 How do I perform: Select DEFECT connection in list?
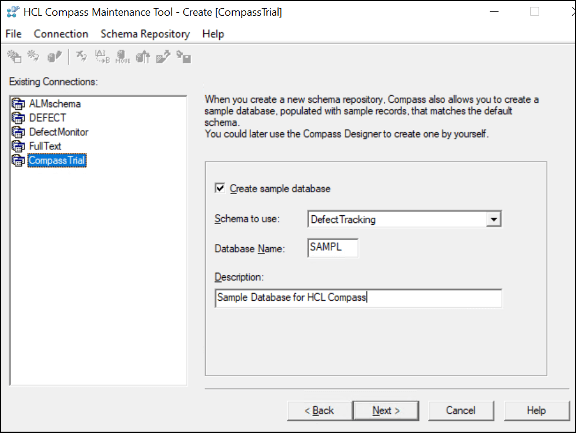point(47,118)
